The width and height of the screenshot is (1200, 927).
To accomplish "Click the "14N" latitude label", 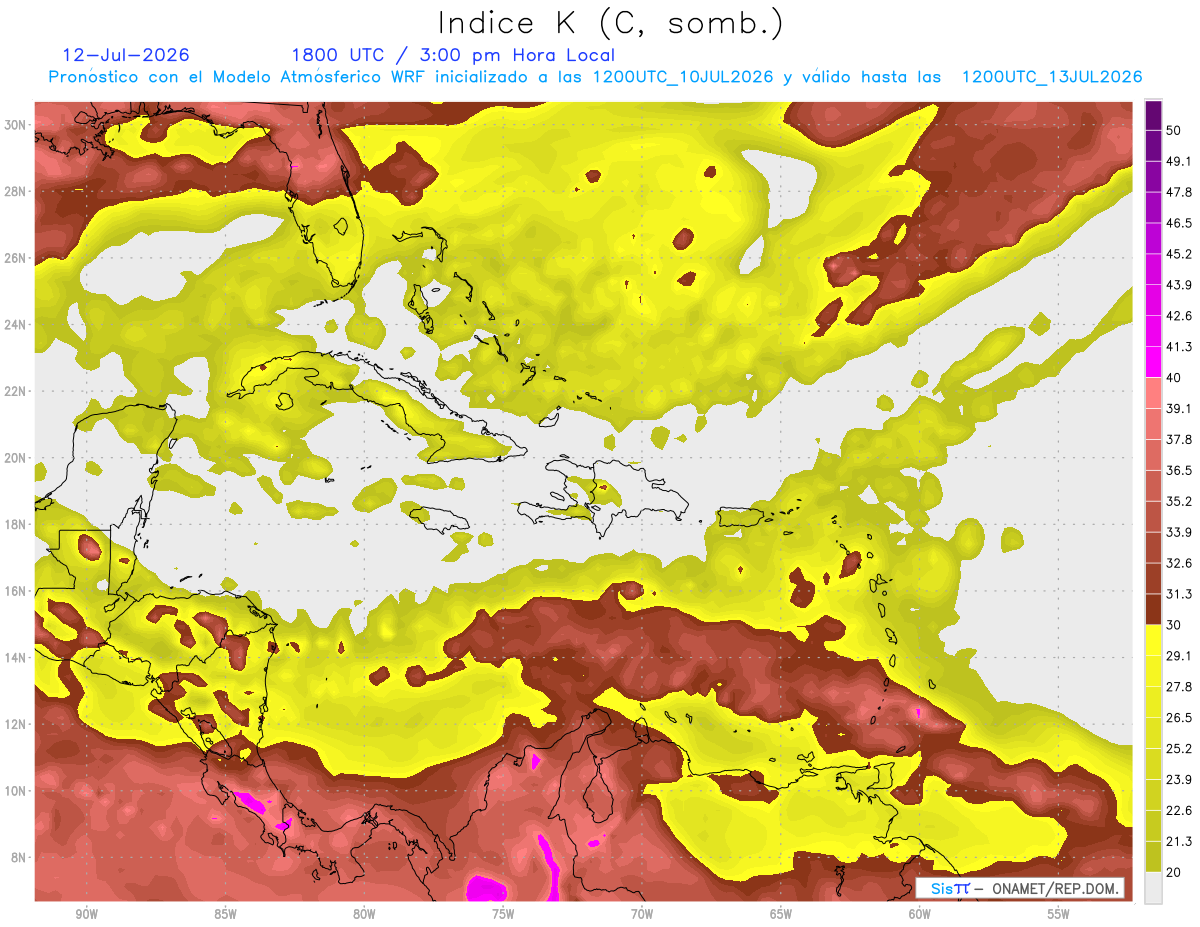I will tap(15, 658).
